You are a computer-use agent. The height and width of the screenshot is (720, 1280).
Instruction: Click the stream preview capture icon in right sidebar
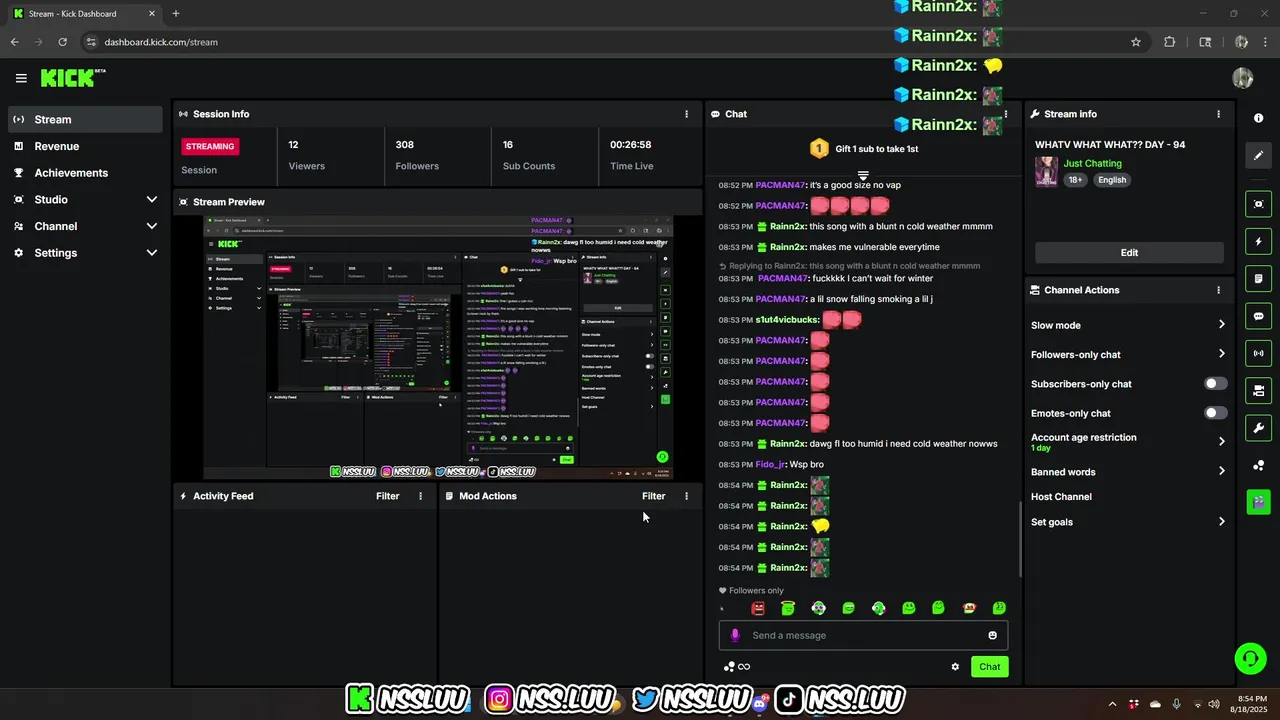coord(1258,204)
